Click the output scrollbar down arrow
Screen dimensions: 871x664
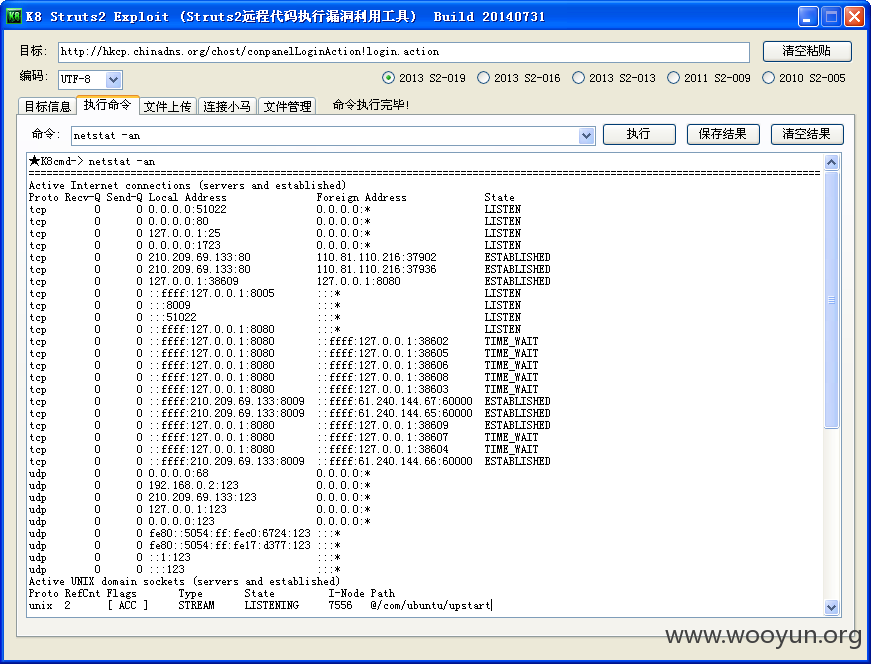(831, 607)
